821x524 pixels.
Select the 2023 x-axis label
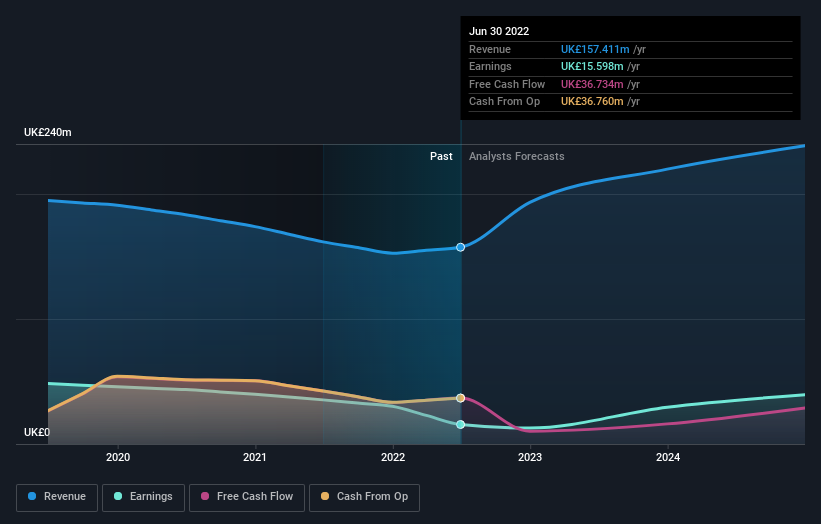530,457
